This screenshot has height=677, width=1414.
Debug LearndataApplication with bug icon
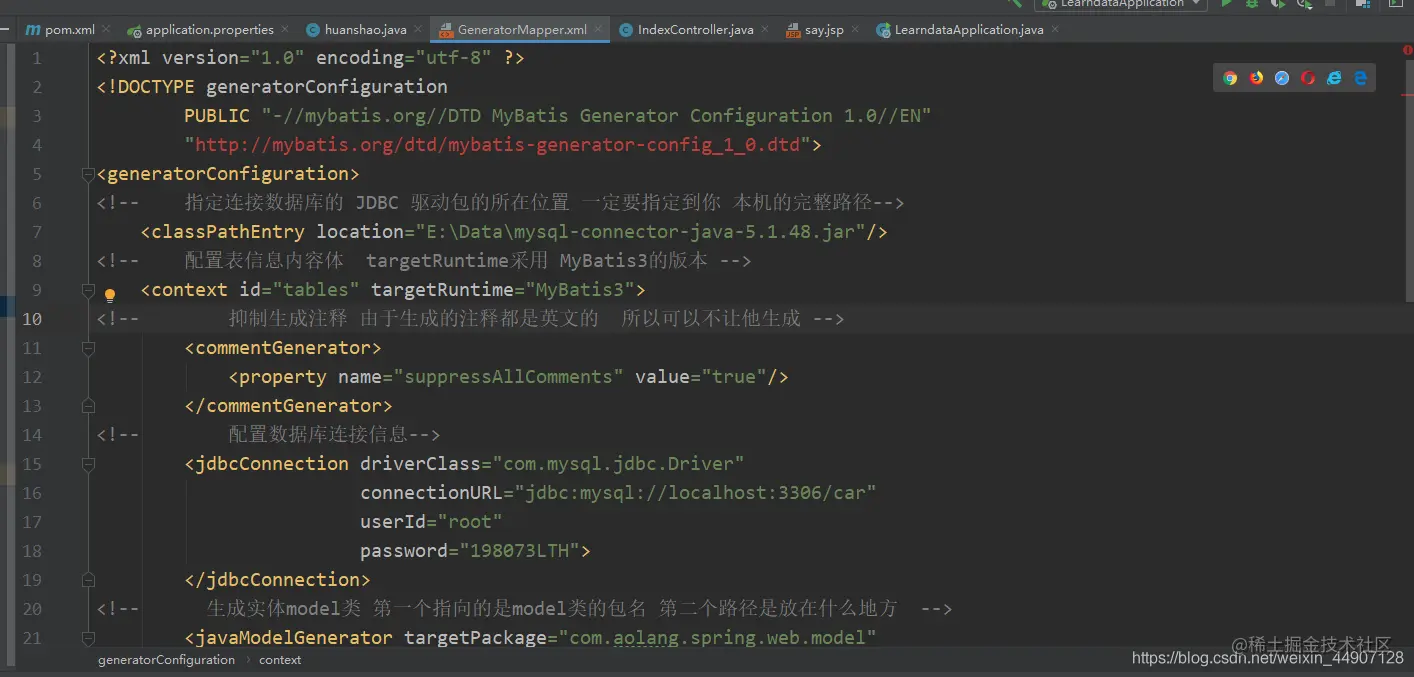[x=1252, y=4]
